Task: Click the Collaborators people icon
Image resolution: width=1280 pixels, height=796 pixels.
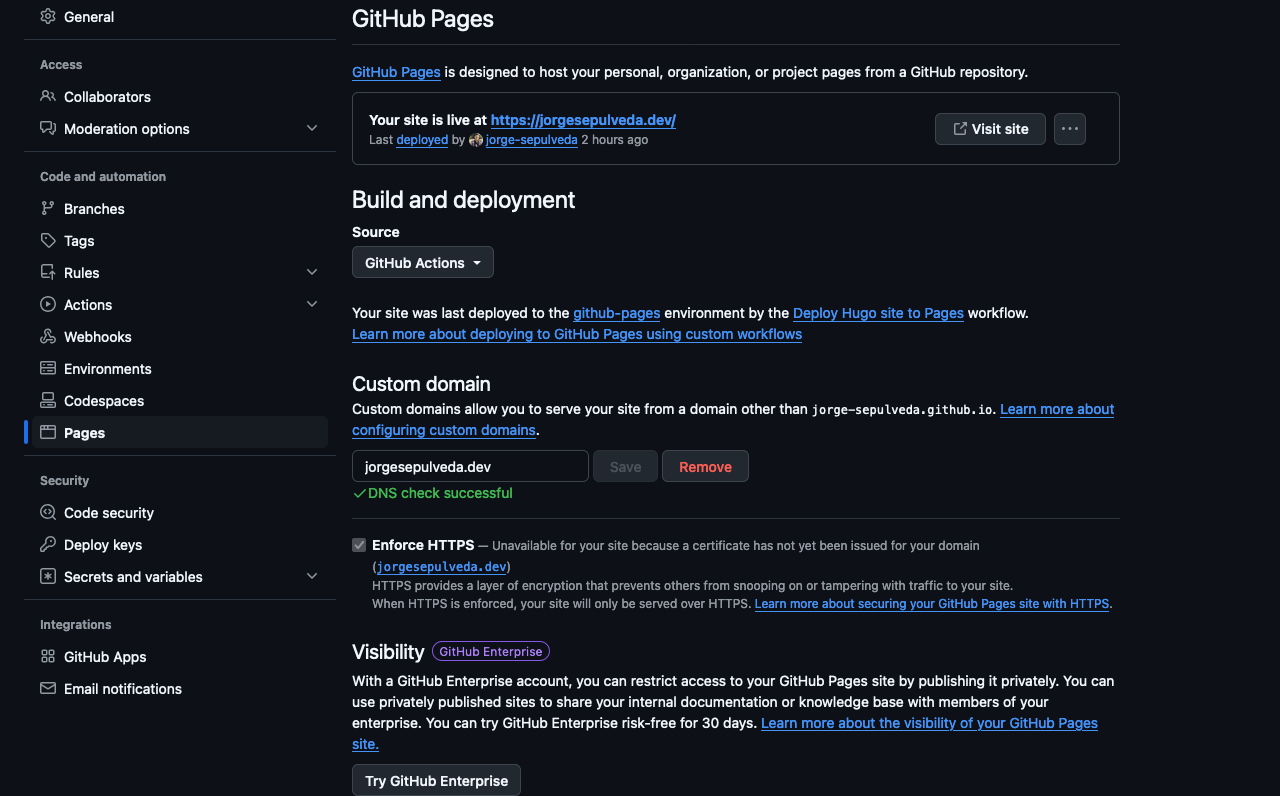Action: [x=48, y=97]
